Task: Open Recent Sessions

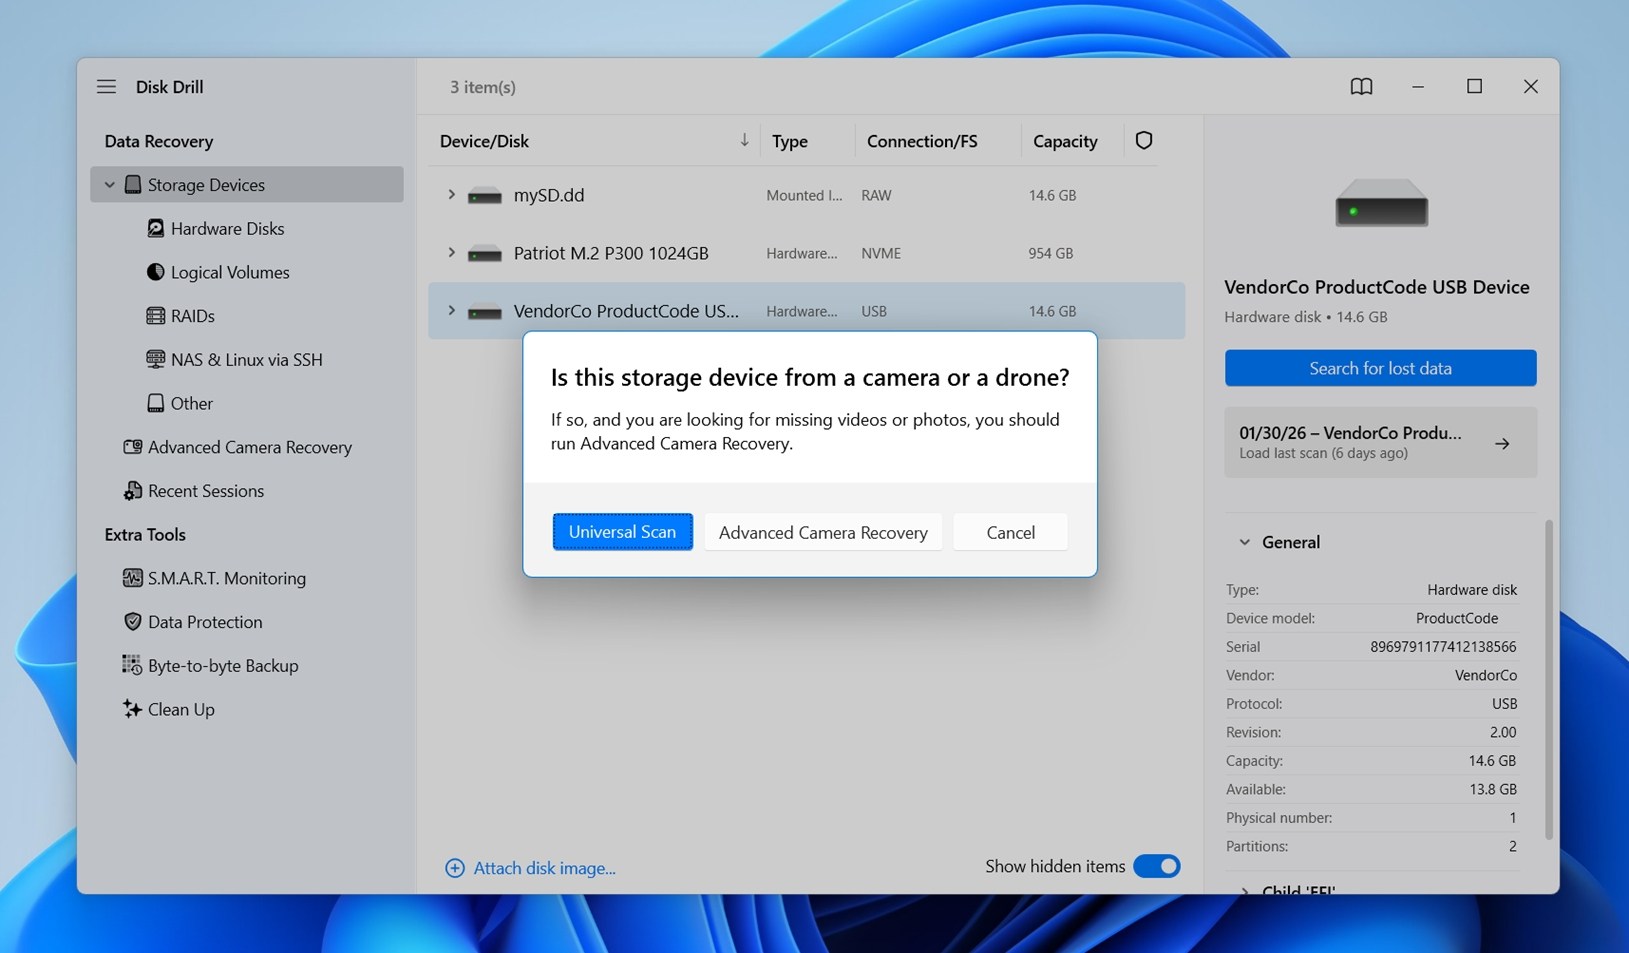Action: coord(205,491)
